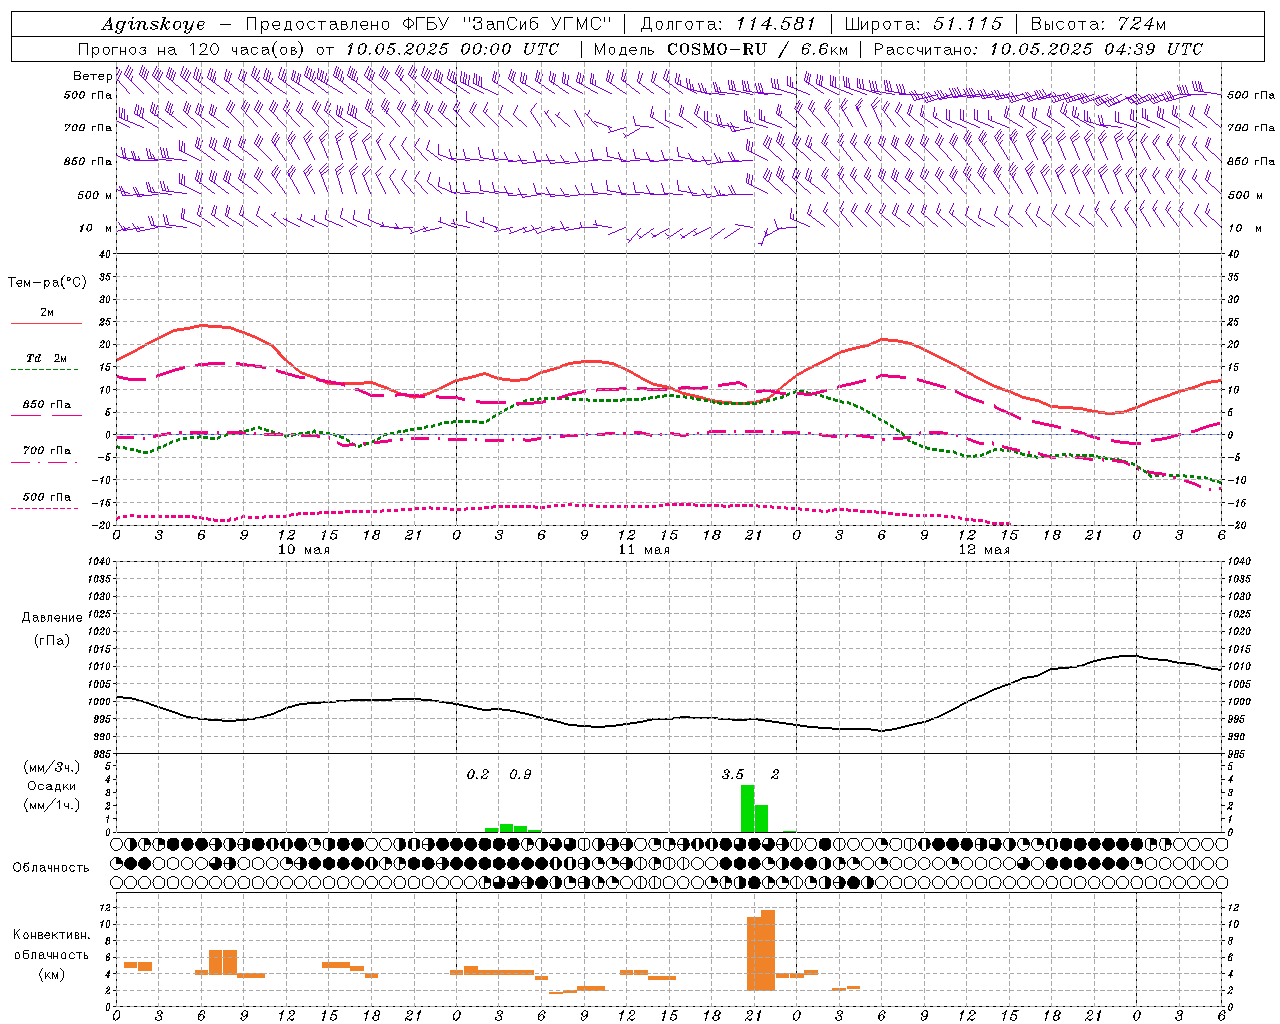The height and width of the screenshot is (1024, 1280).
Task: Click the station name Aginskoye in the header
Action: coord(153,24)
